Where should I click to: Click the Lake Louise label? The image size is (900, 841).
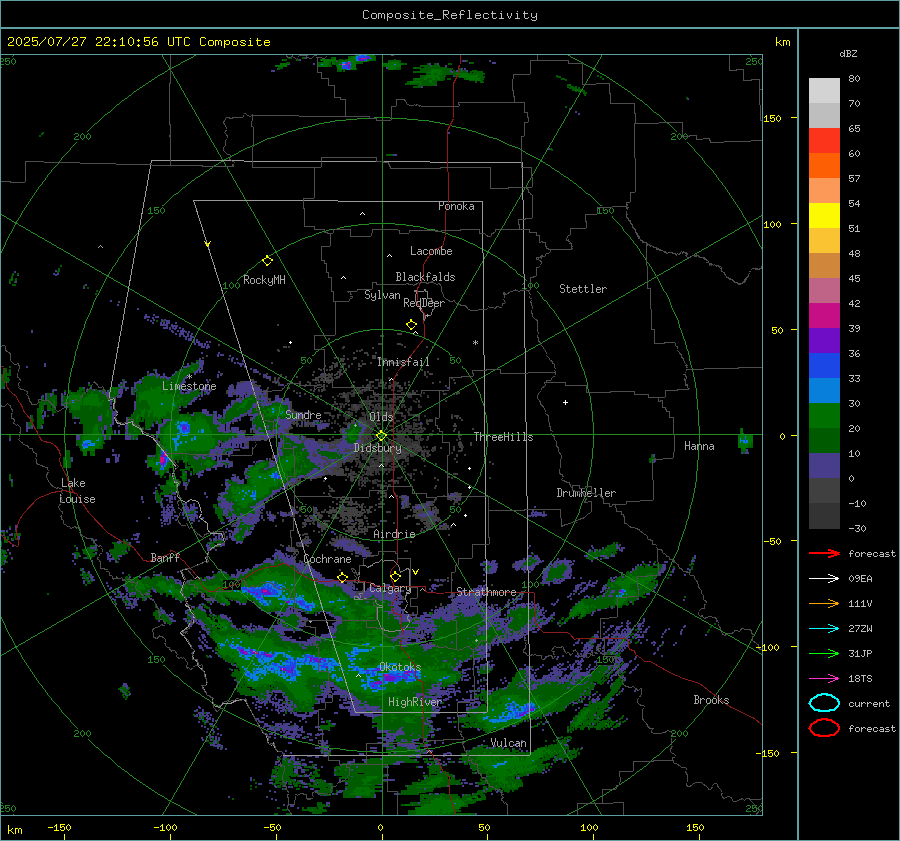(77, 491)
